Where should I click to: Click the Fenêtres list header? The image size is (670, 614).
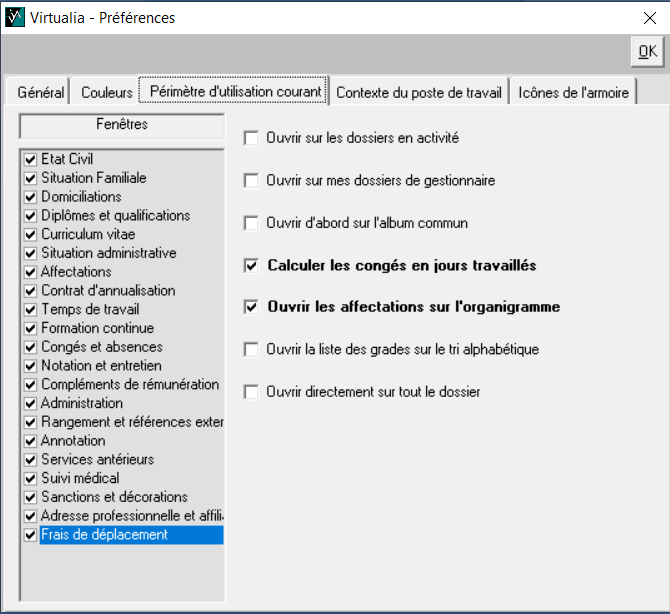122,125
